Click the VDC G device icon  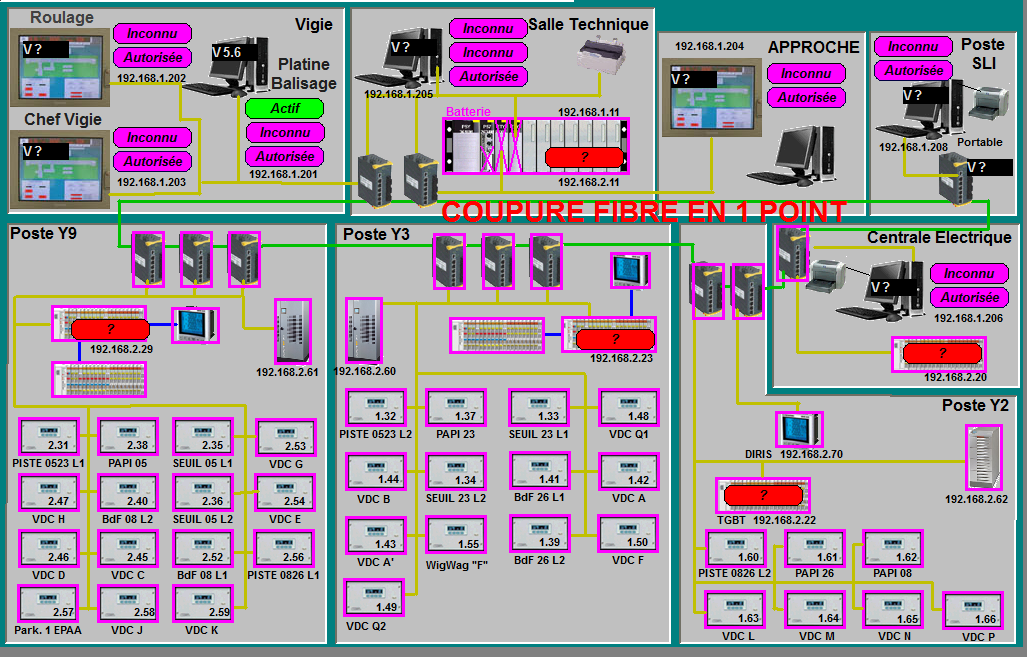pos(286,437)
